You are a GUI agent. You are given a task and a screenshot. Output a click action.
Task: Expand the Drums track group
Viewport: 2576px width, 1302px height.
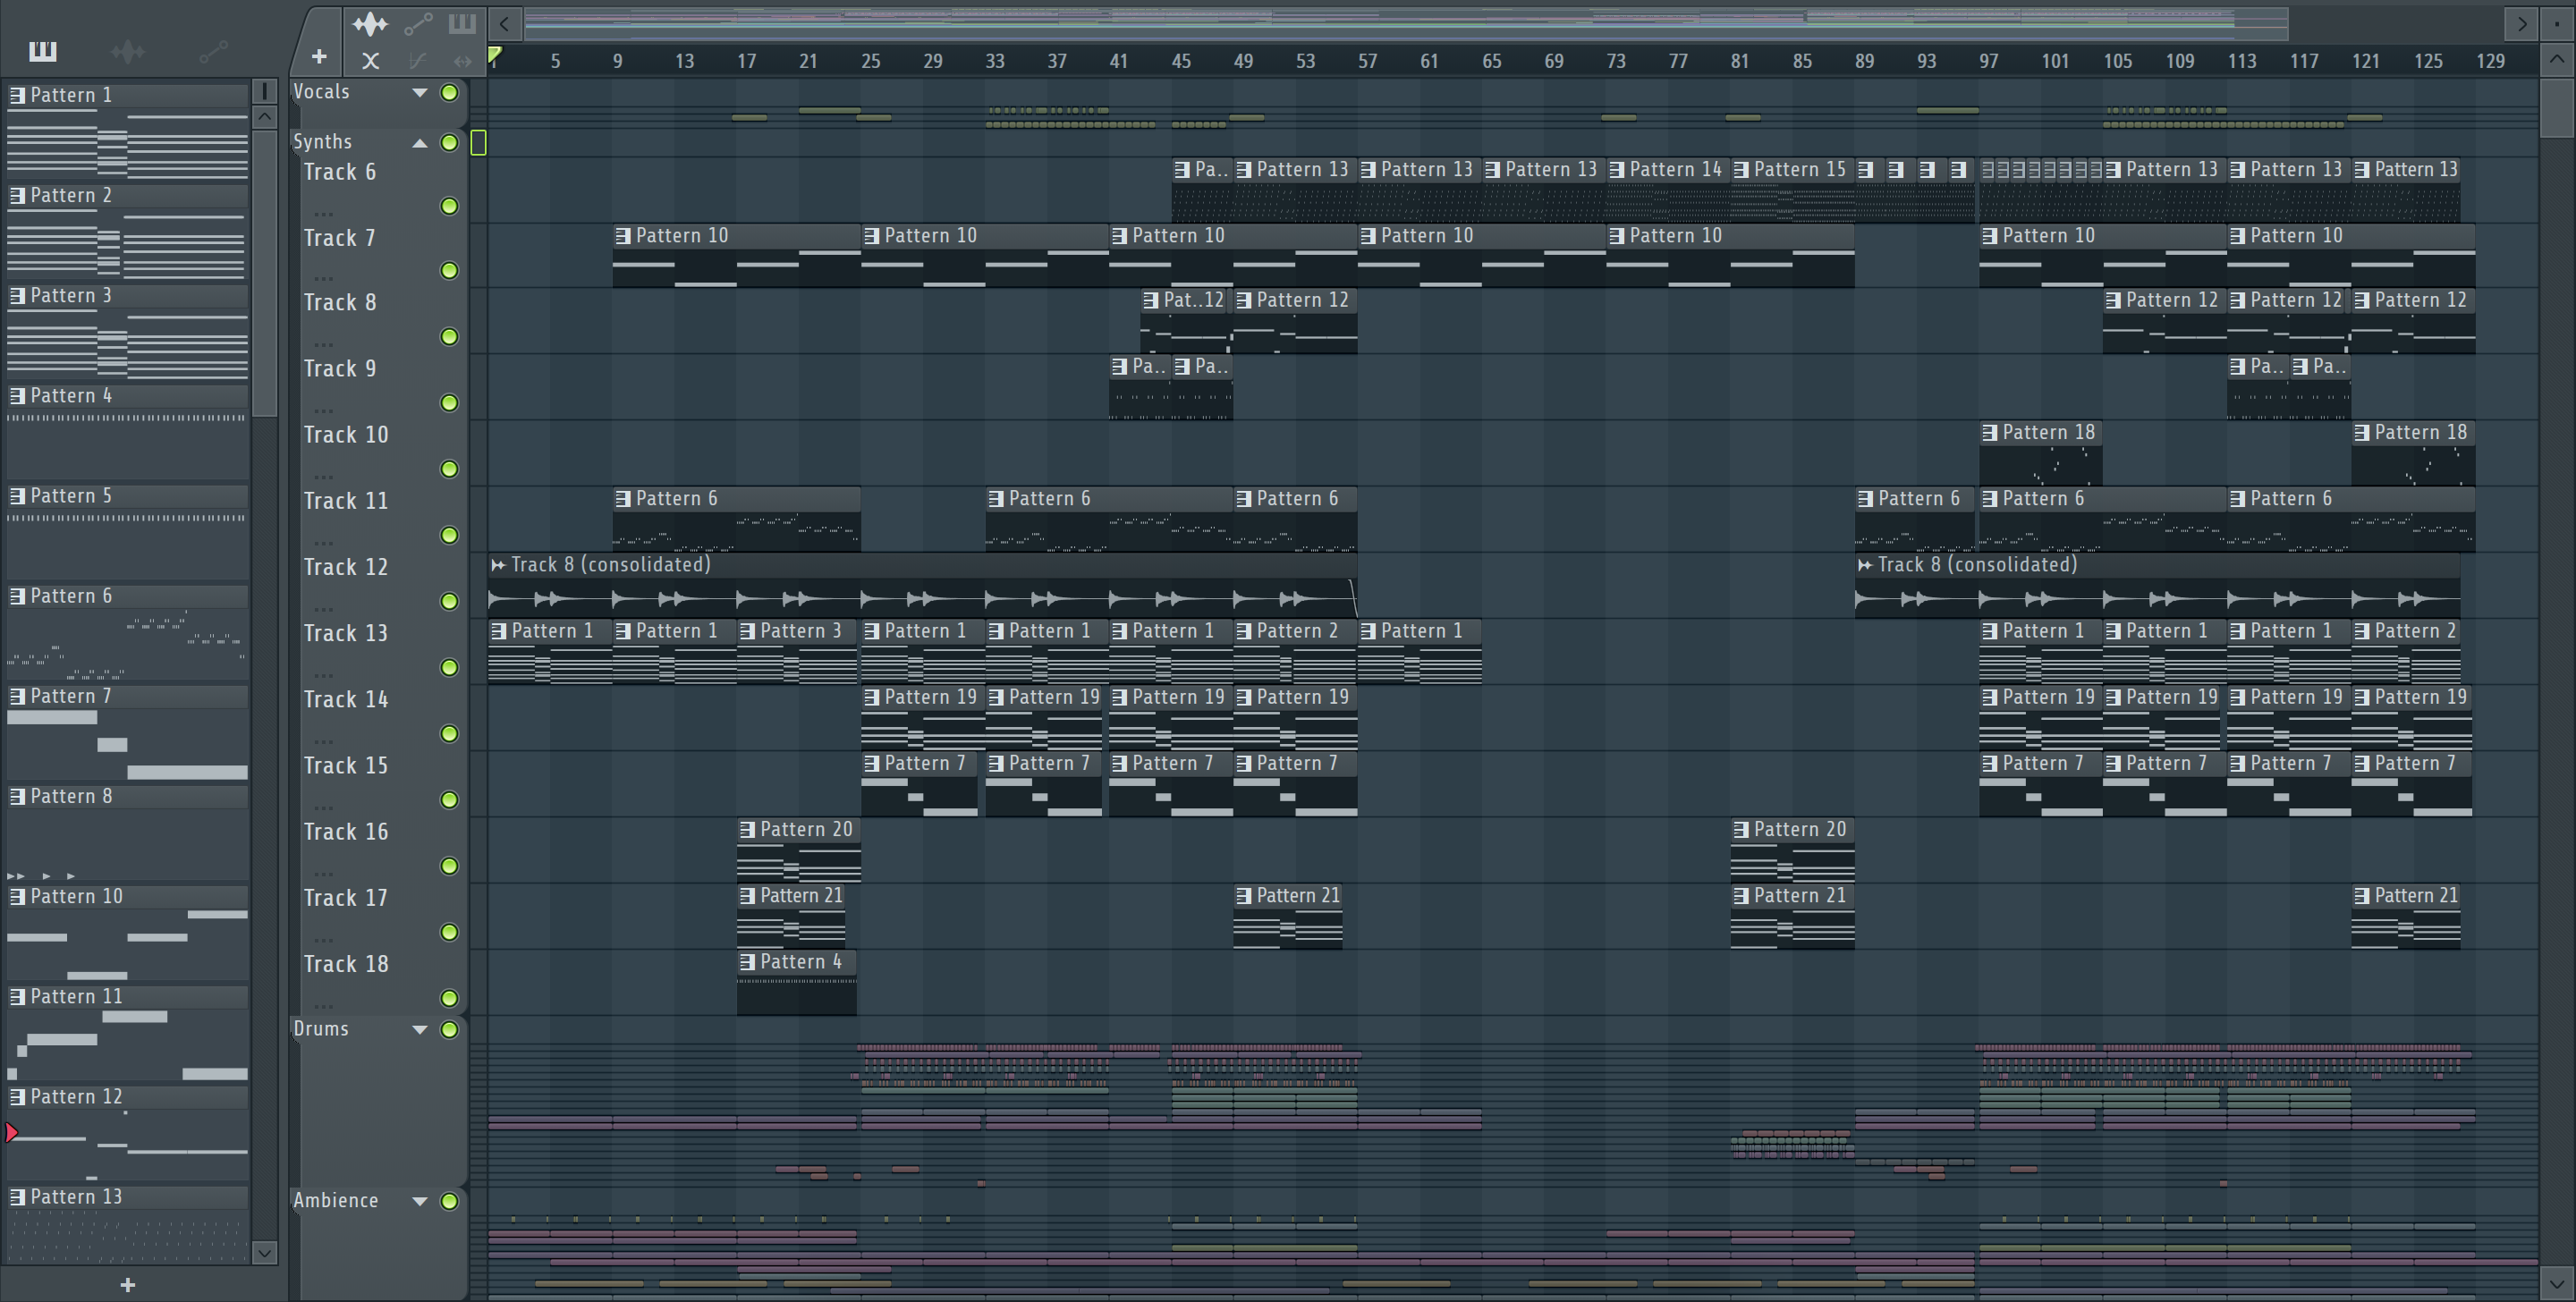[x=420, y=1030]
